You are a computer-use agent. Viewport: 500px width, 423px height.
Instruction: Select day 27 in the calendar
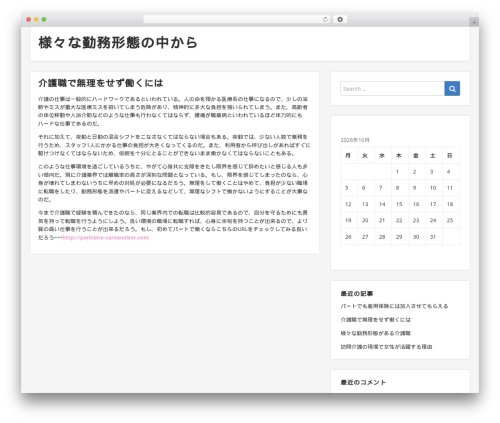pos(365,237)
